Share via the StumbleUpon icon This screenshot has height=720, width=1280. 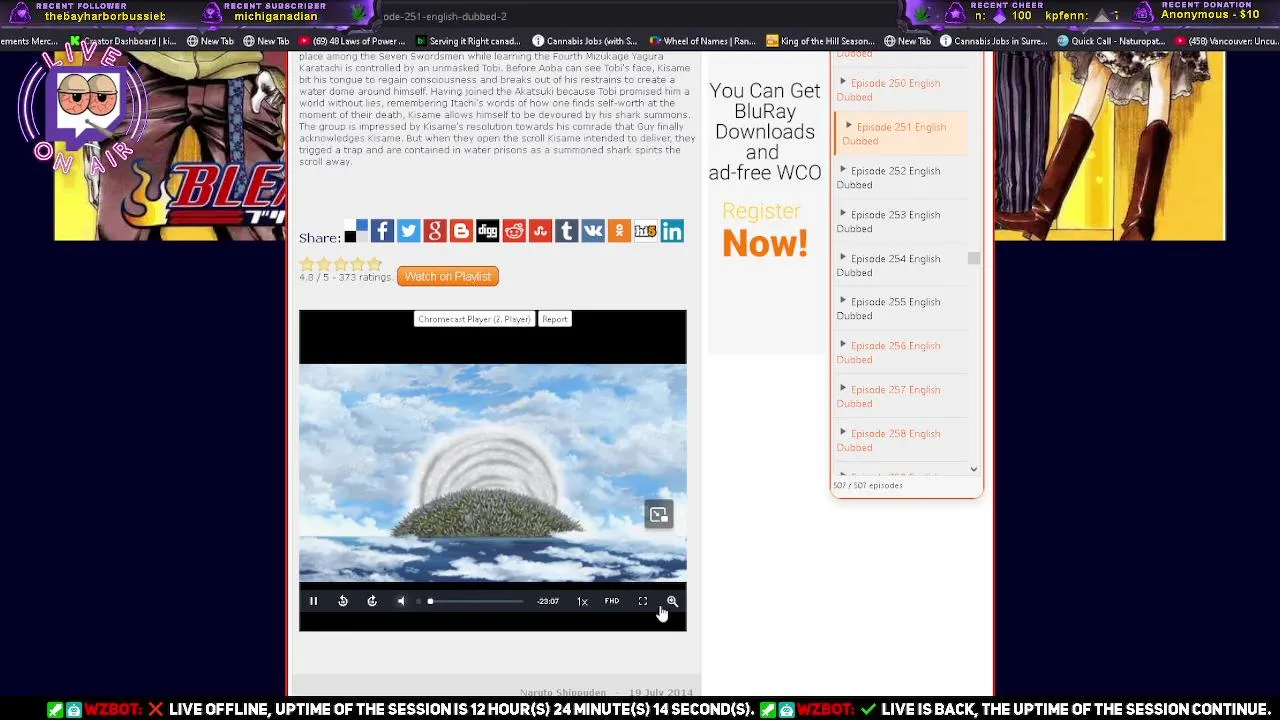[540, 232]
